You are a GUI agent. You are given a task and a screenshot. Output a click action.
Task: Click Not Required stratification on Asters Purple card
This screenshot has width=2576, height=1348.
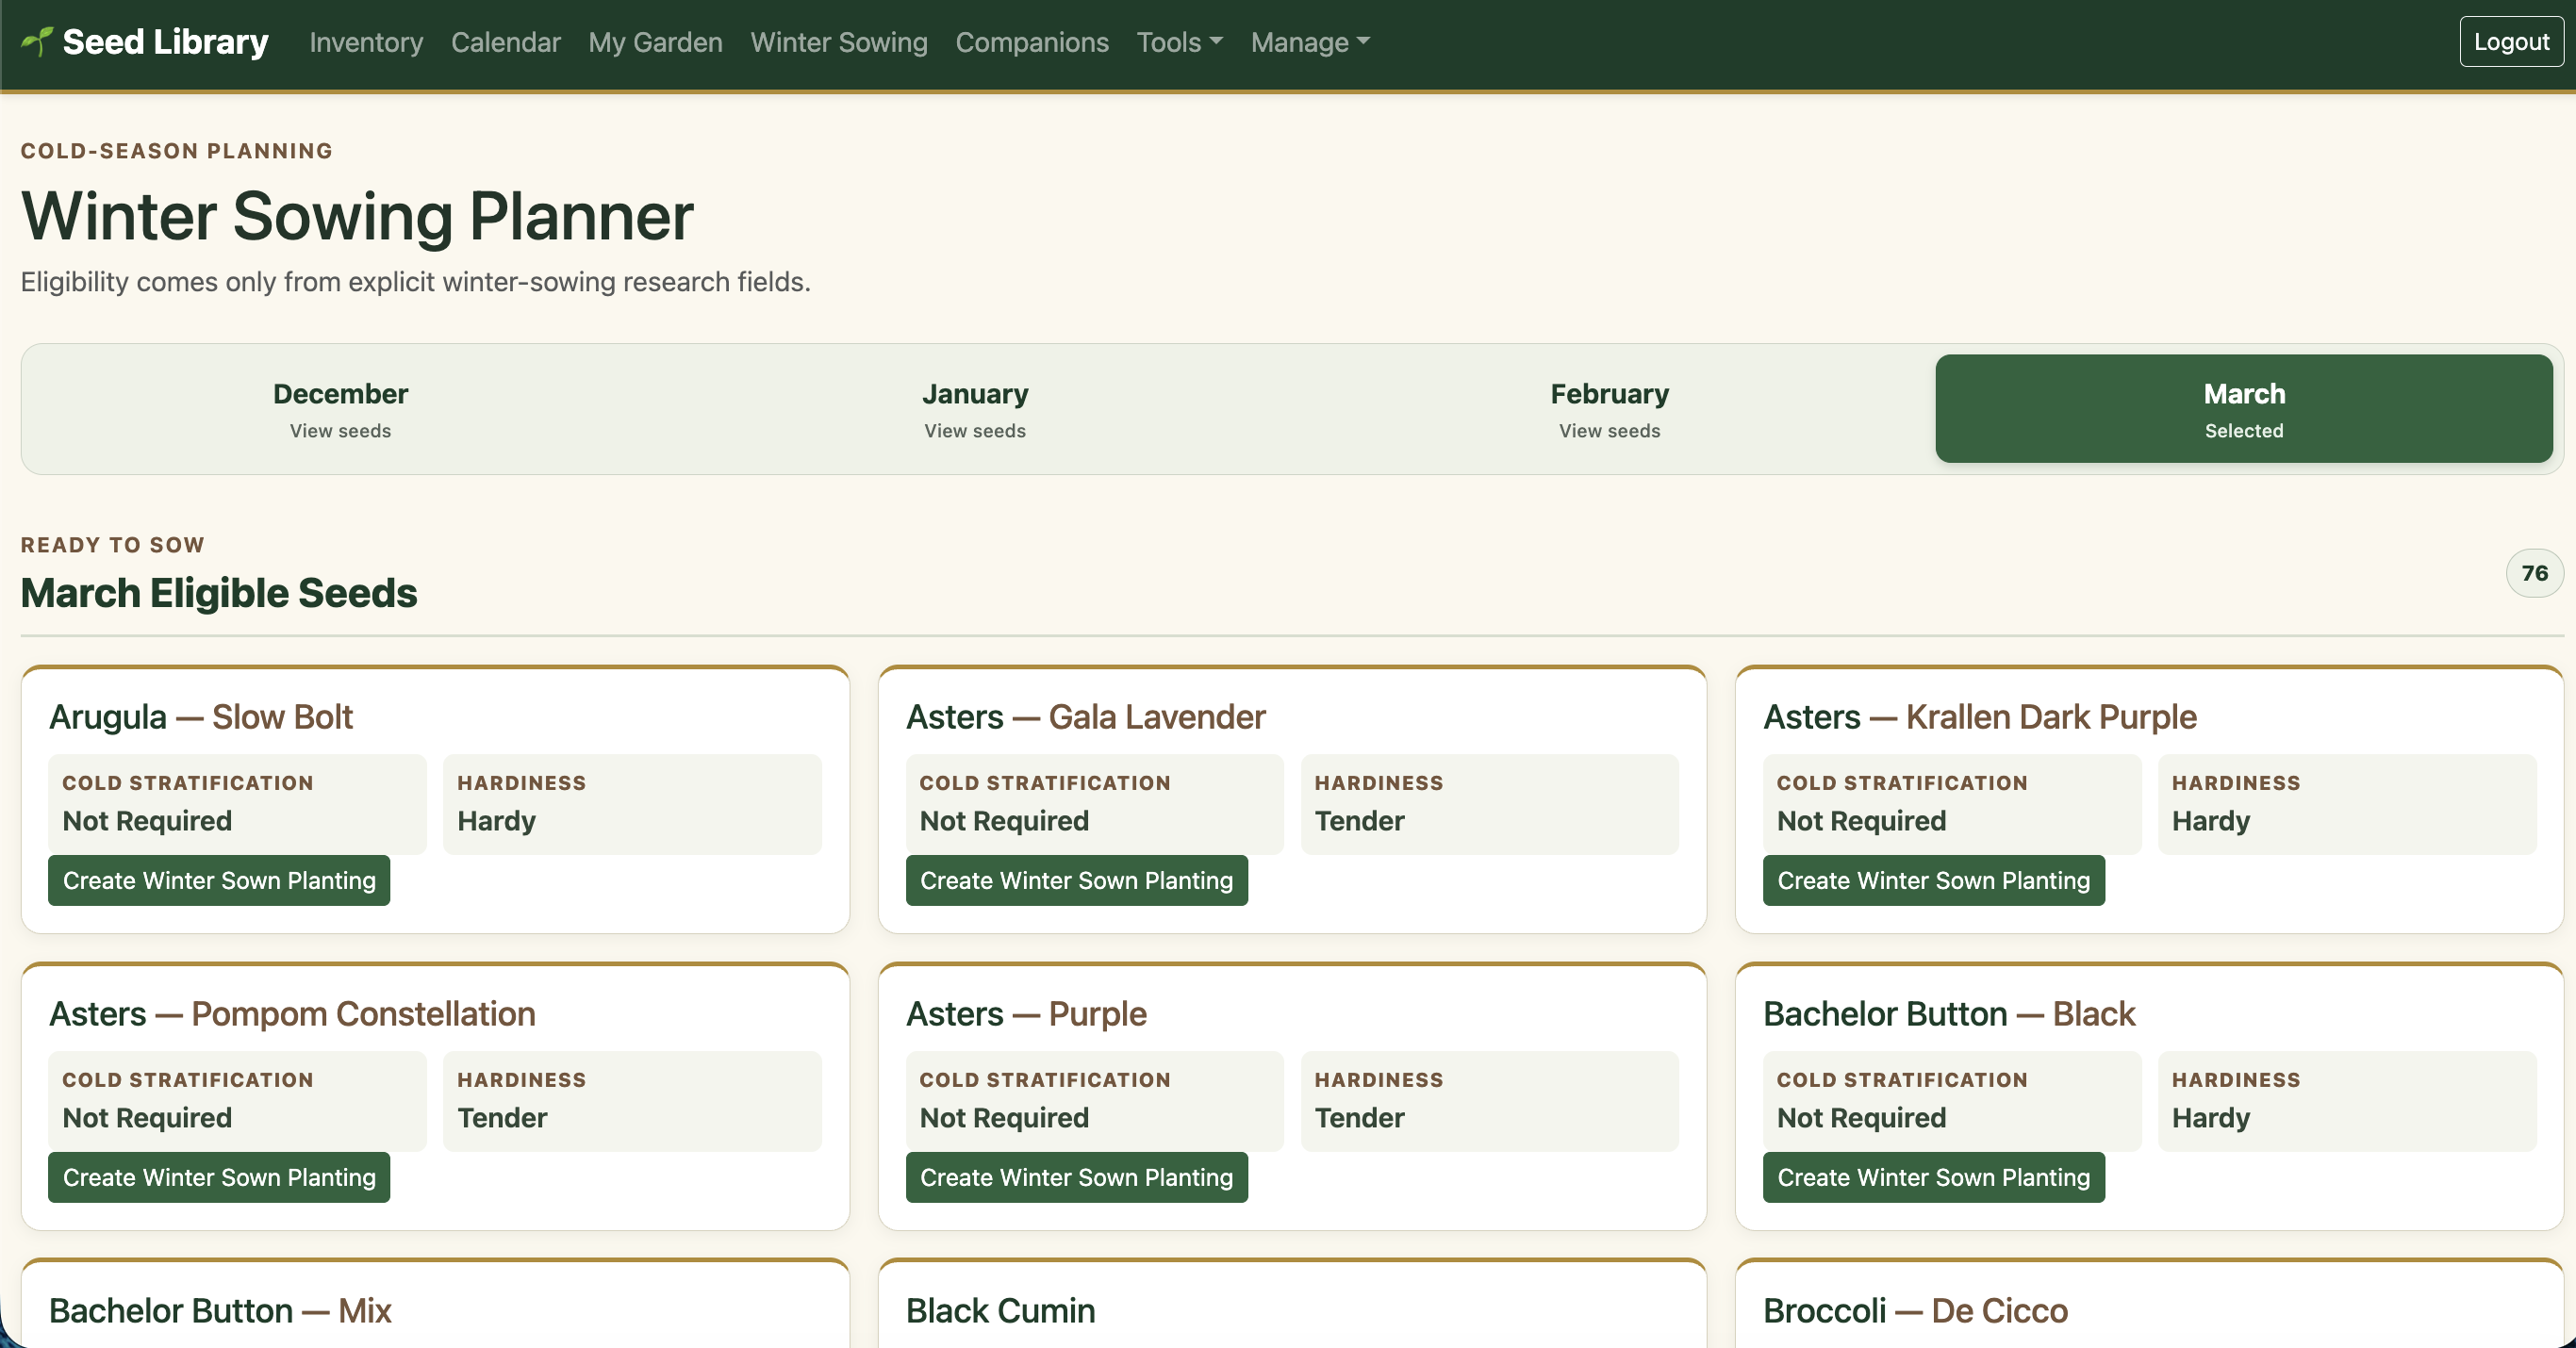tap(1004, 1118)
